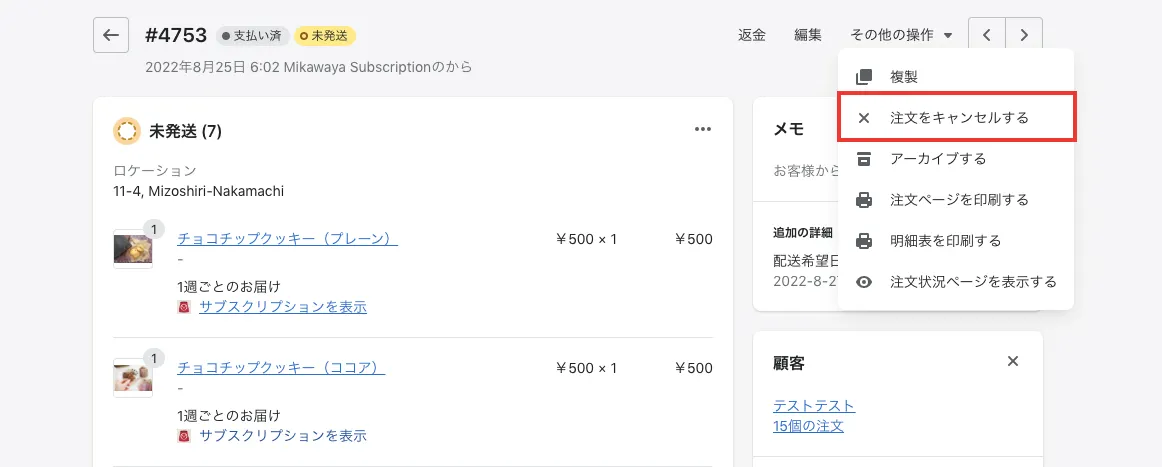Click the duplicate (複製) icon
The width and height of the screenshot is (1162, 467).
(864, 77)
